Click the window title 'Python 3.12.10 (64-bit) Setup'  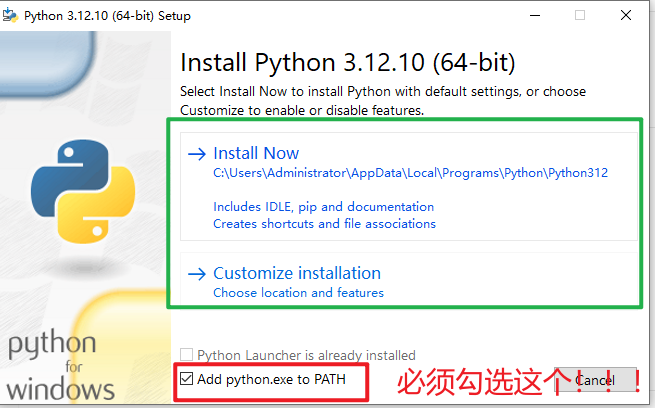click(107, 16)
